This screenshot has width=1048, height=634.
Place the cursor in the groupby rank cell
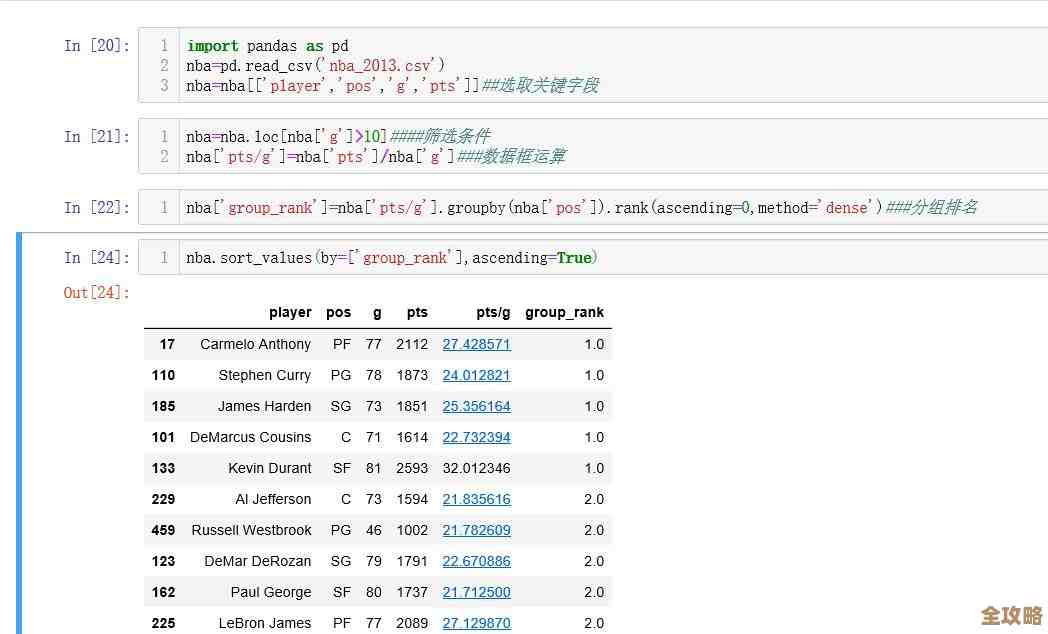pos(600,208)
